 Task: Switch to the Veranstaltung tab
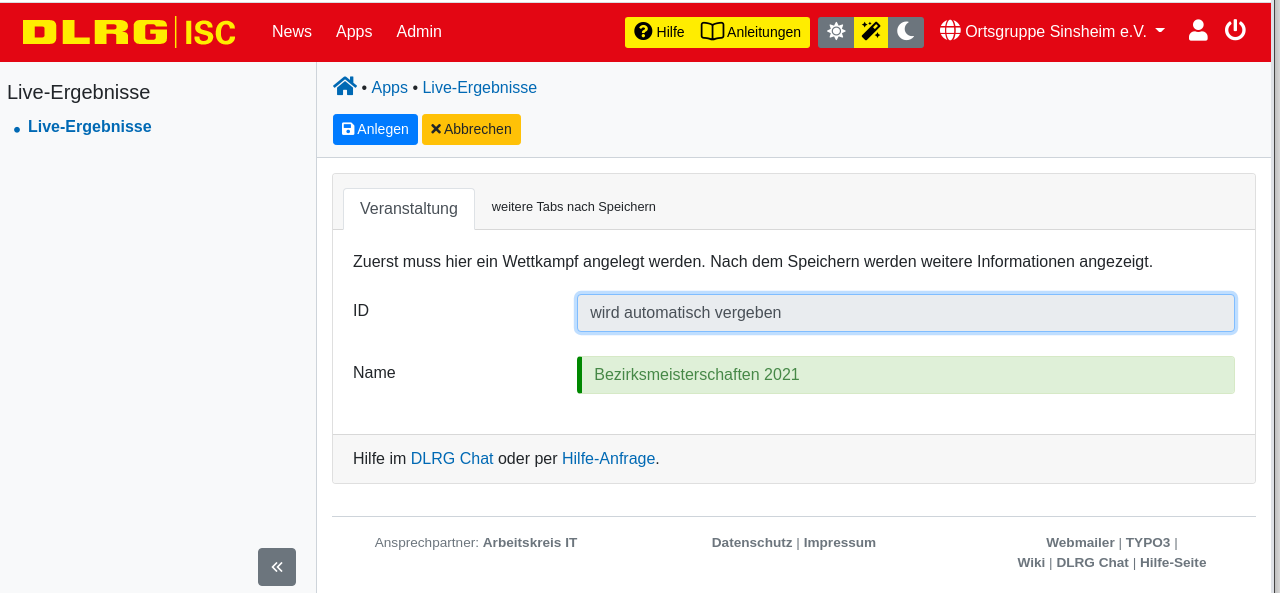(x=408, y=208)
